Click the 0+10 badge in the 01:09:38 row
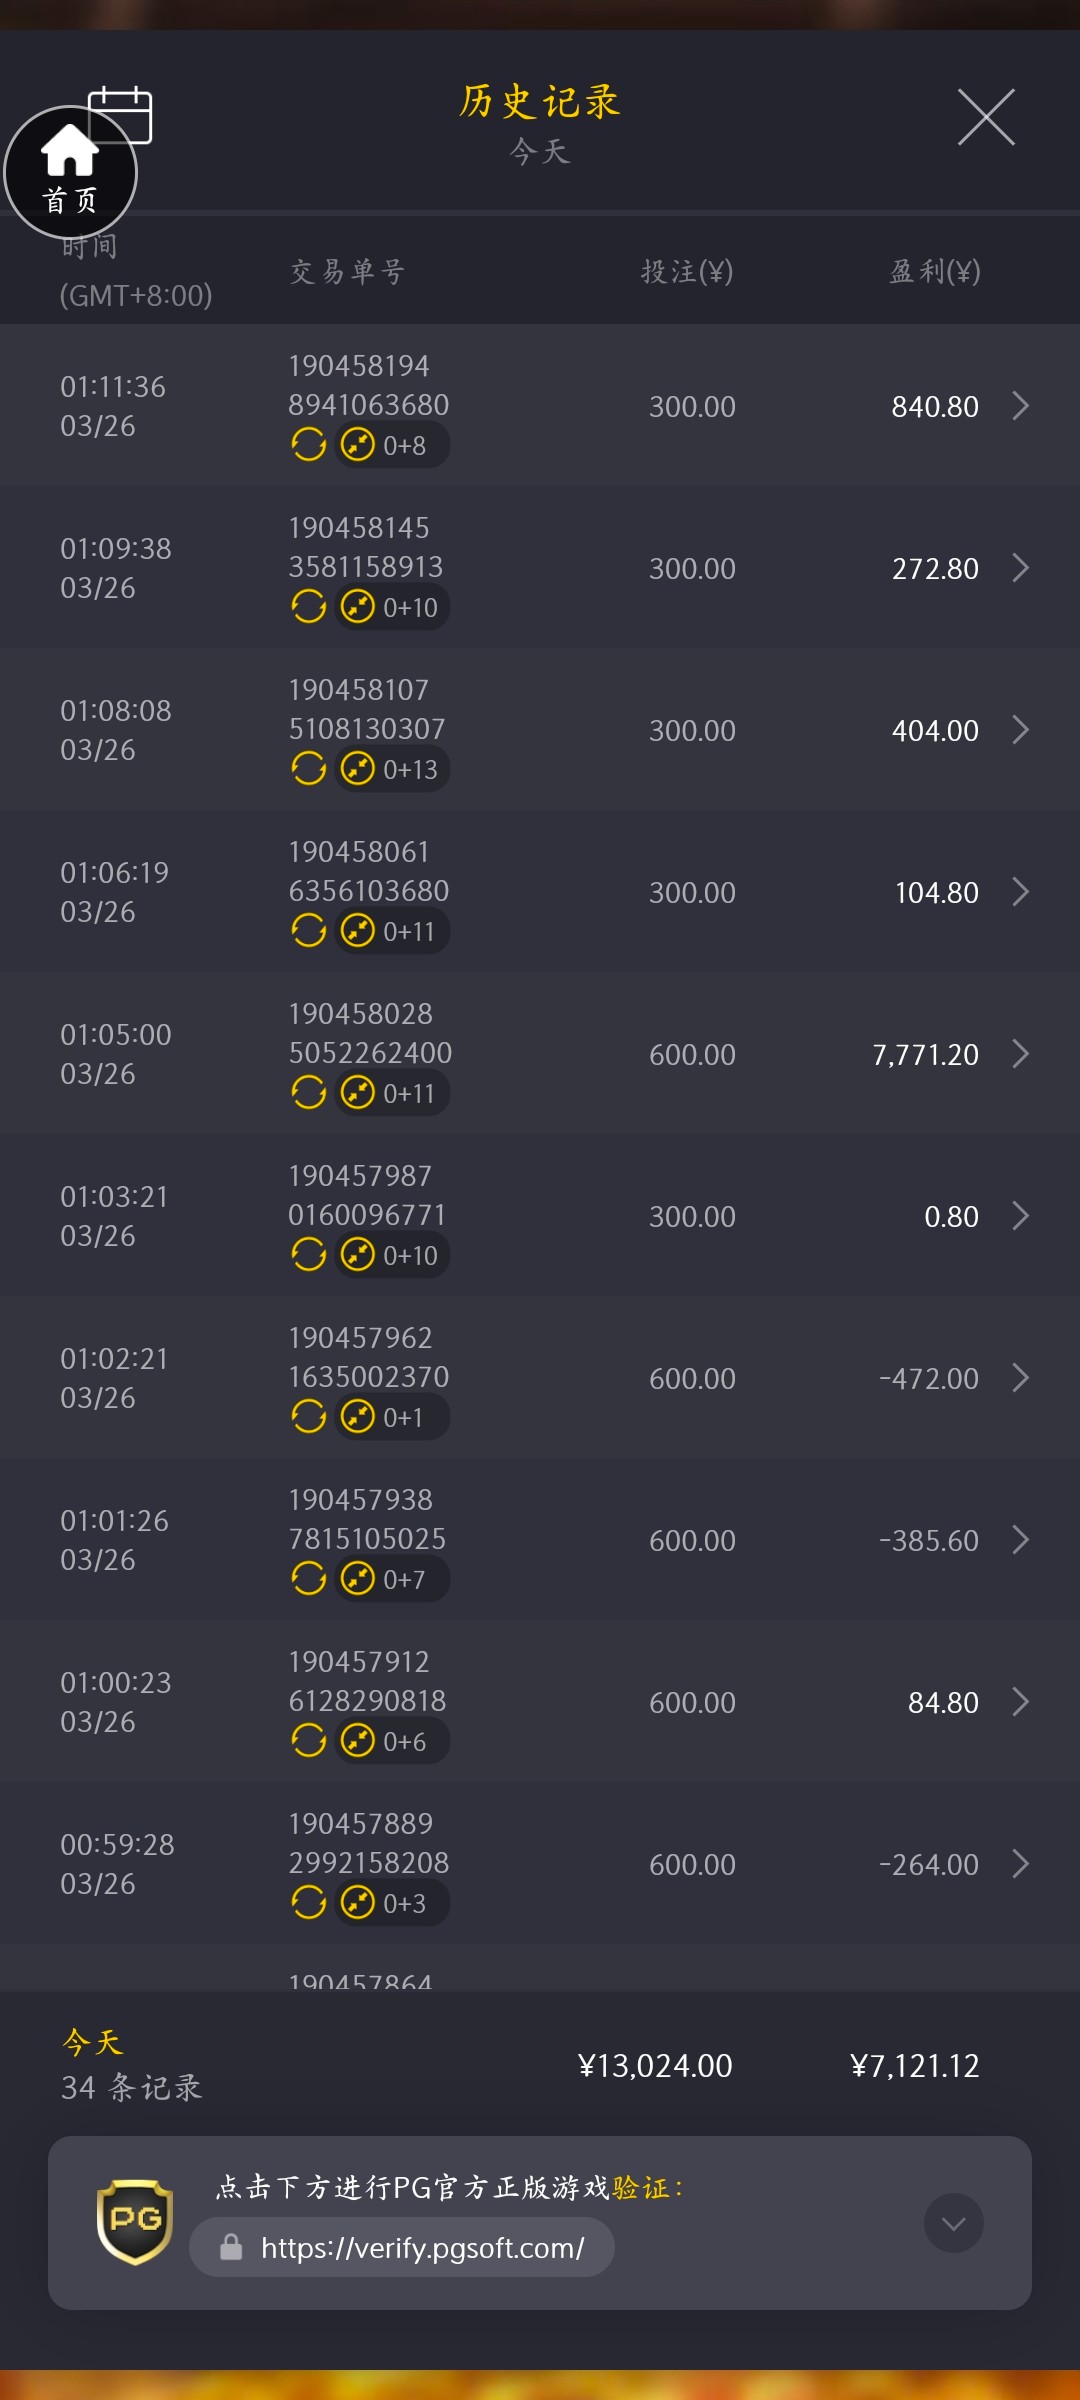The image size is (1080, 2400). (x=392, y=607)
